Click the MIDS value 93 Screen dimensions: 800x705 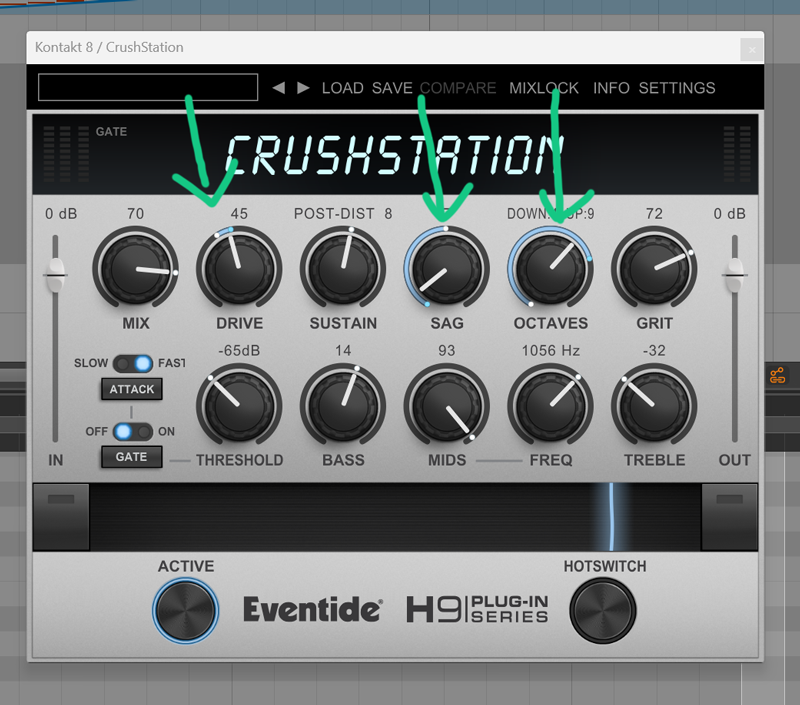coord(447,350)
